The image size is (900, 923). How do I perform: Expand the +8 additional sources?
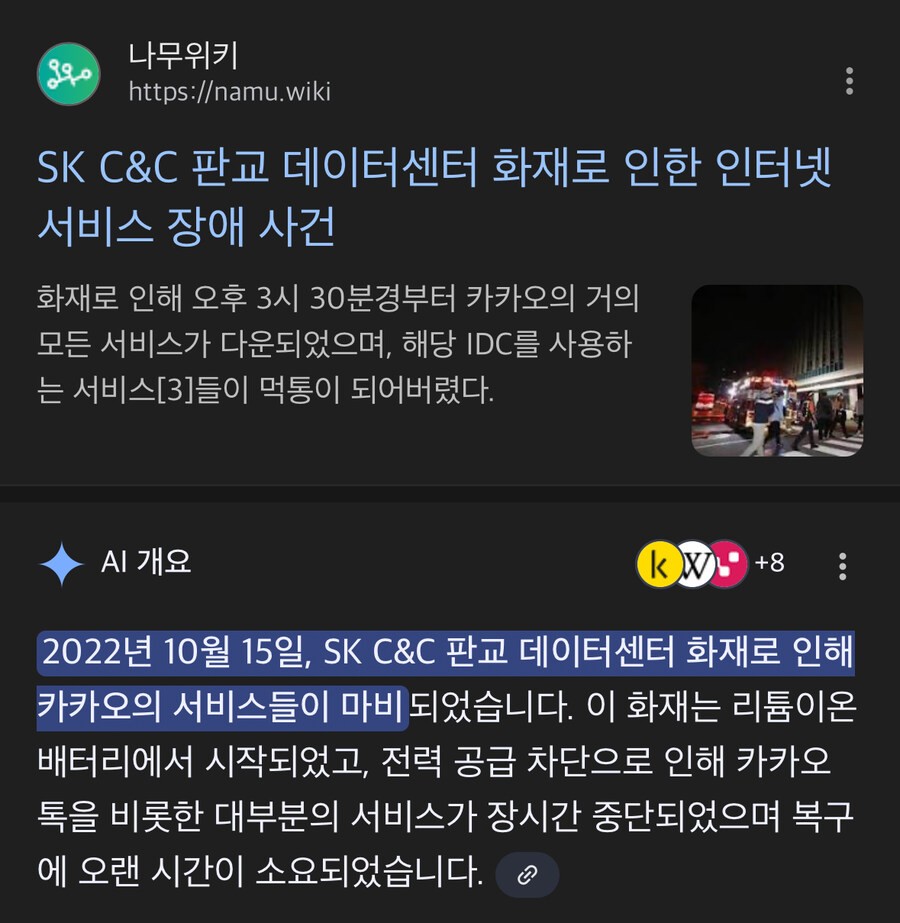point(769,563)
